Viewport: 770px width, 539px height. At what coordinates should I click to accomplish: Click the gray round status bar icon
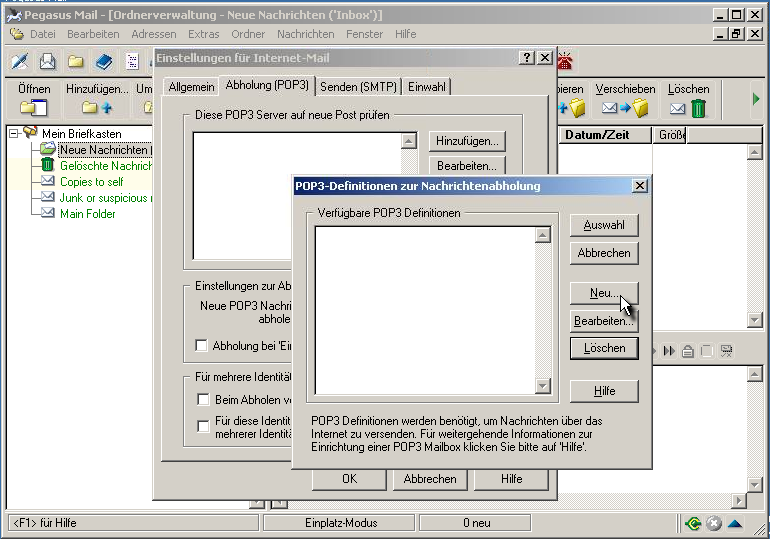(x=714, y=523)
